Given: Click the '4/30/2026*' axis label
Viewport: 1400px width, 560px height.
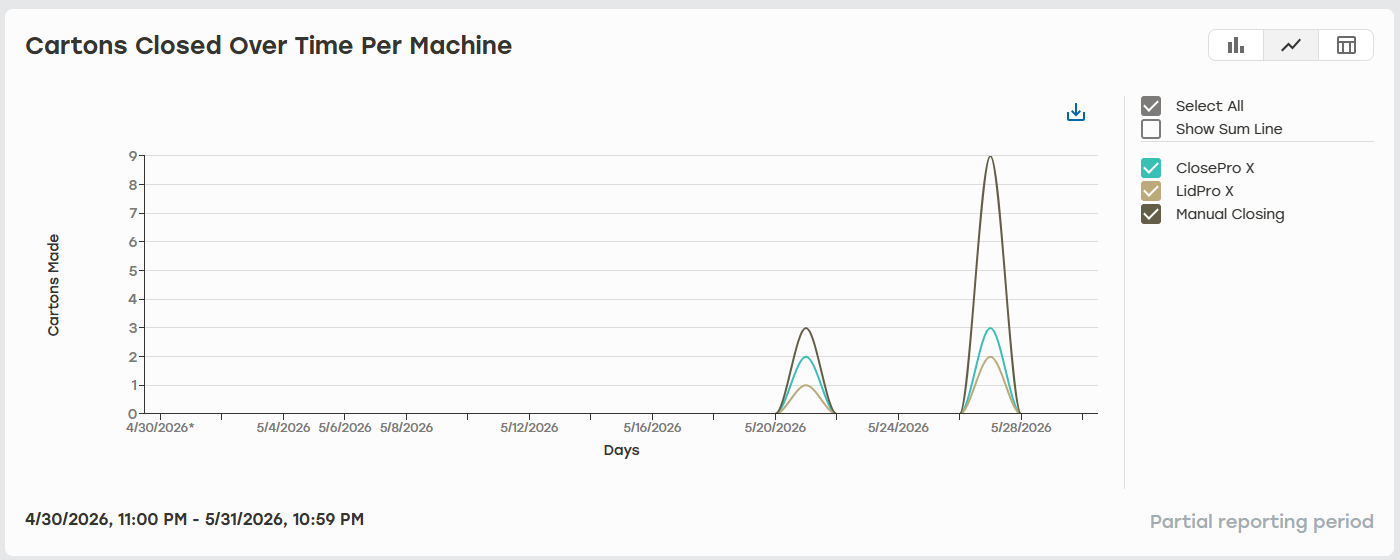Looking at the screenshot, I should pos(160,428).
